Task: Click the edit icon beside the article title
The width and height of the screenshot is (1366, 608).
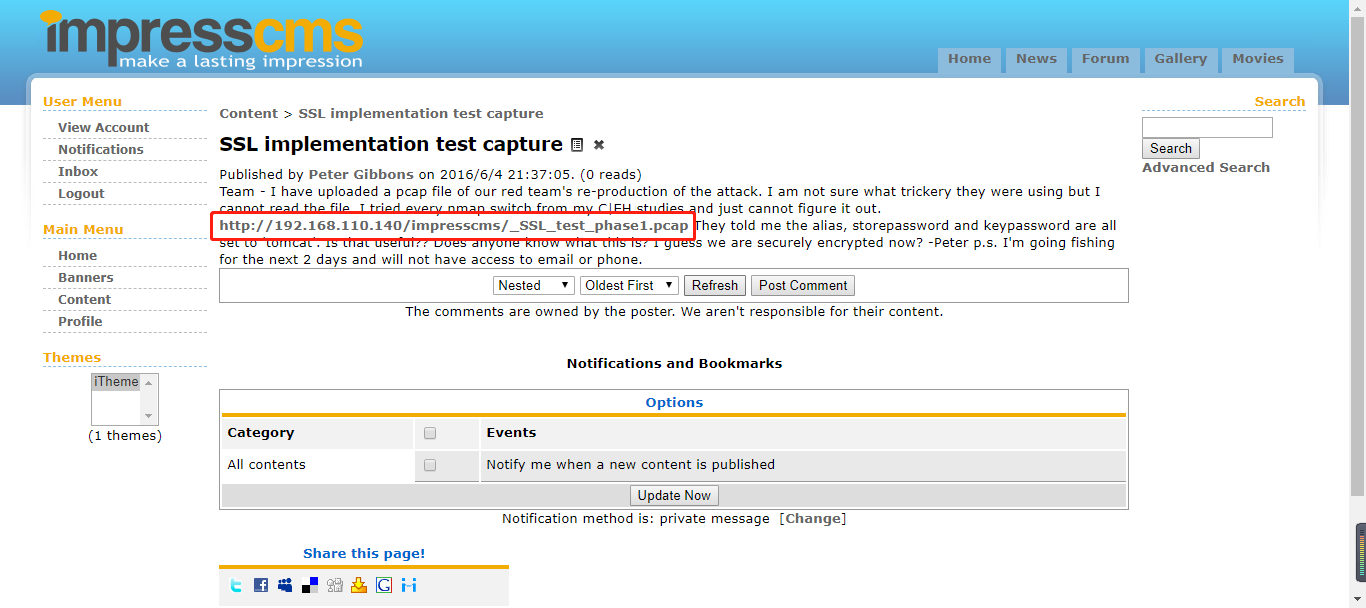Action: click(x=577, y=145)
